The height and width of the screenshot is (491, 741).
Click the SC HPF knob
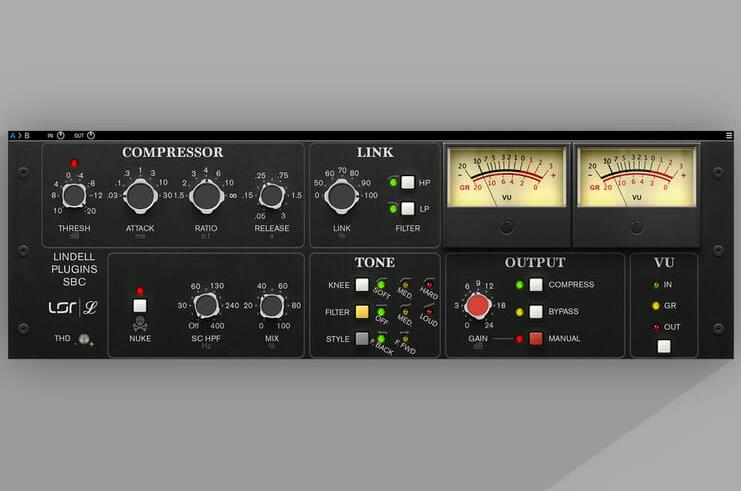207,306
